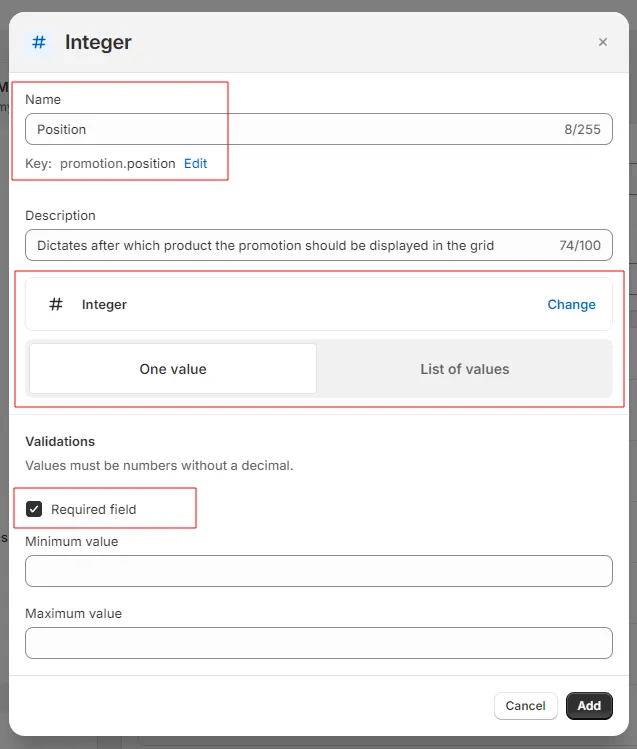Click the hash icon beside Integer type
This screenshot has height=749, width=637.
pos(56,304)
